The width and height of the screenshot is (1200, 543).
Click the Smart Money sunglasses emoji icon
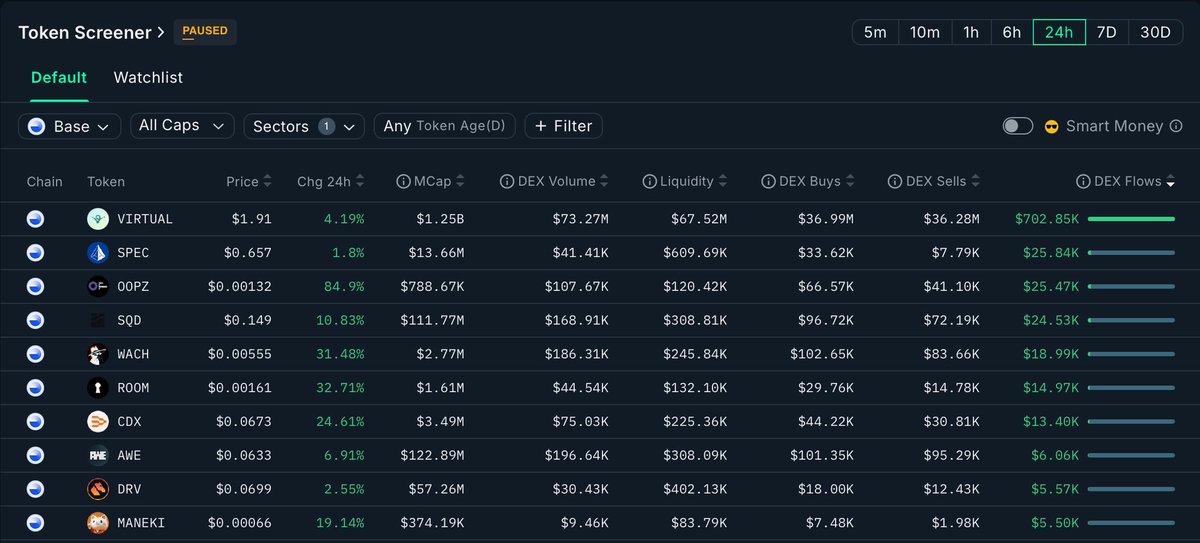coord(1051,126)
